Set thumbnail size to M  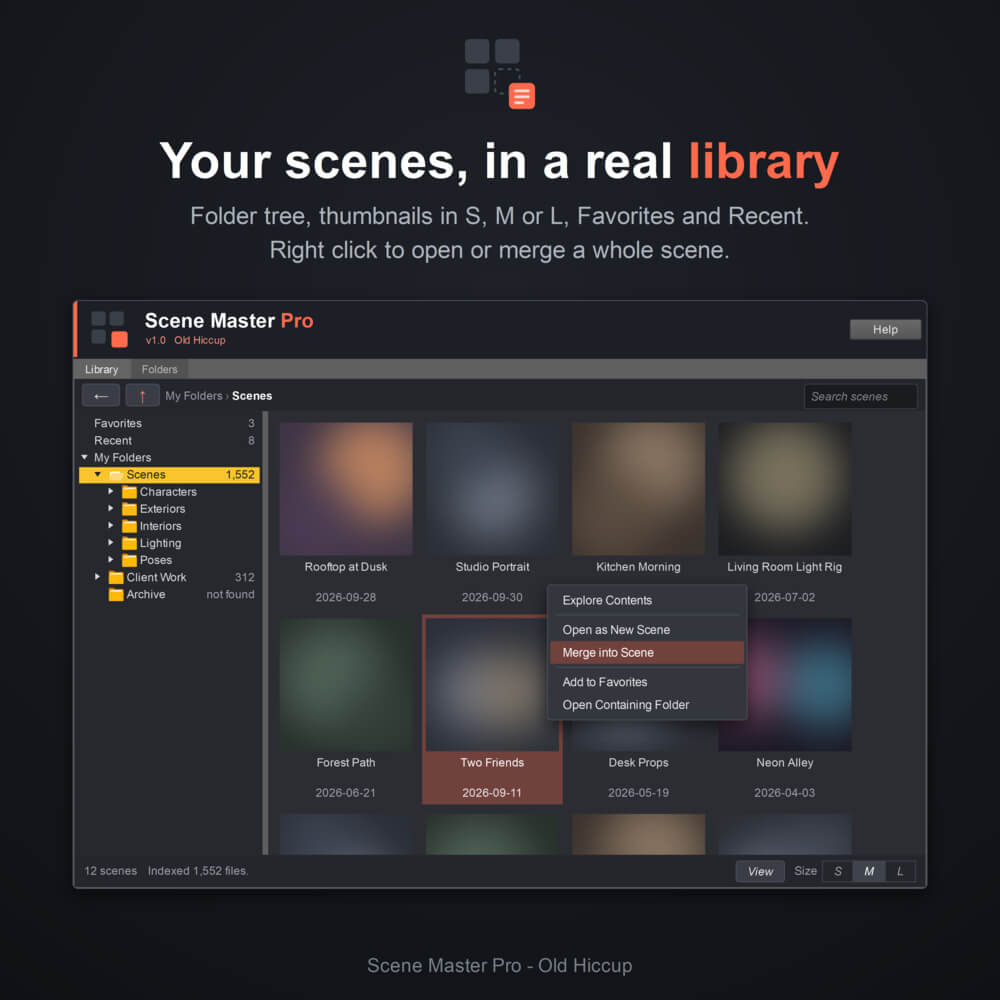[x=869, y=871]
